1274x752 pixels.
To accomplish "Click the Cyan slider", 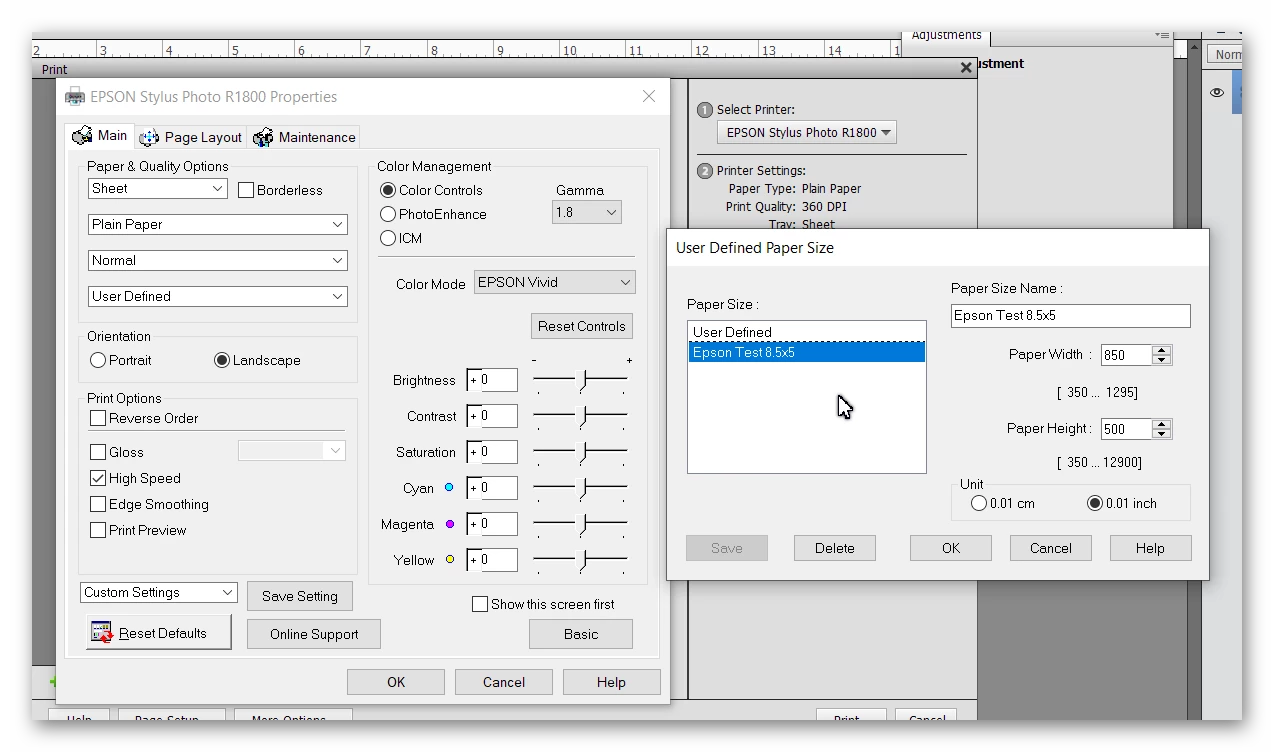I will 581,488.
